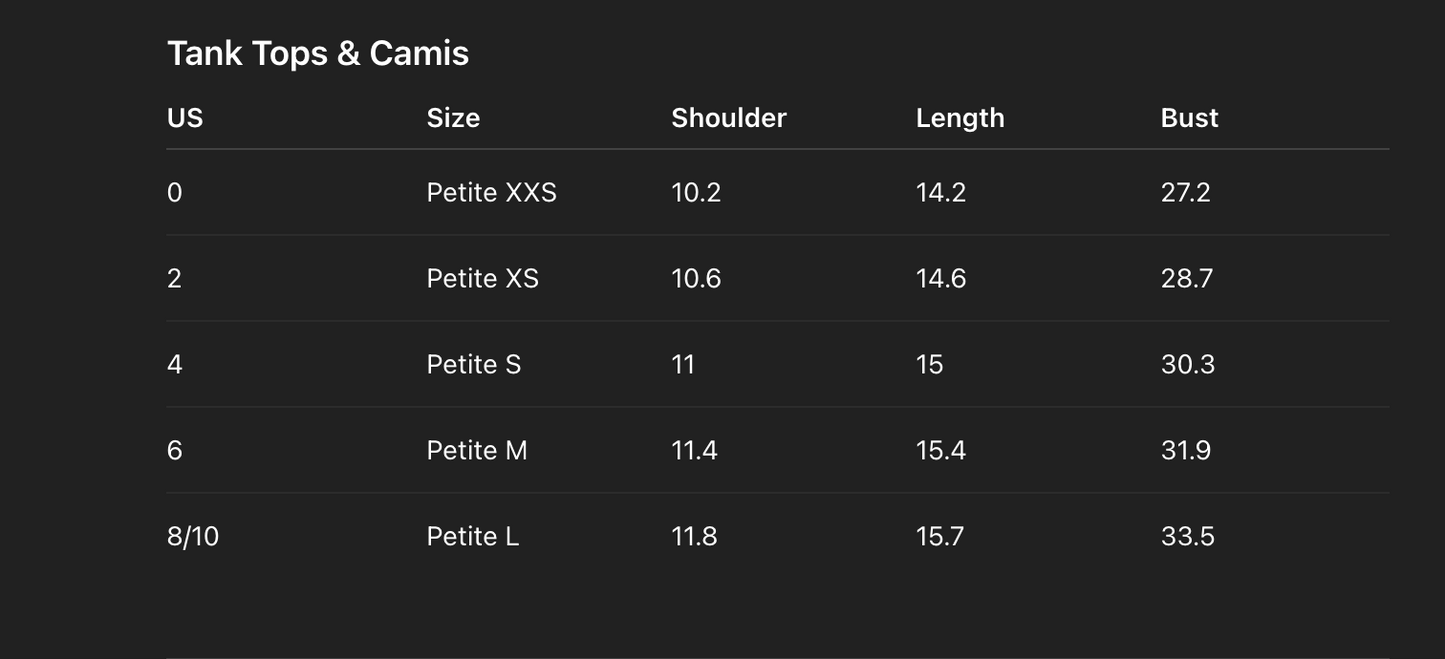The height and width of the screenshot is (659, 1445).
Task: Click US size 6 cell
Action: click(175, 450)
